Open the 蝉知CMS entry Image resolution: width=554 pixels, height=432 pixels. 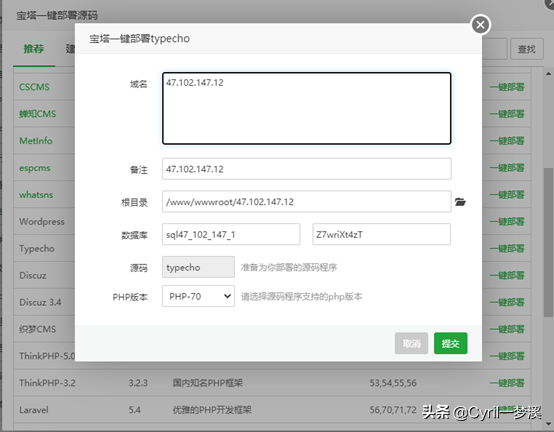tap(37, 114)
